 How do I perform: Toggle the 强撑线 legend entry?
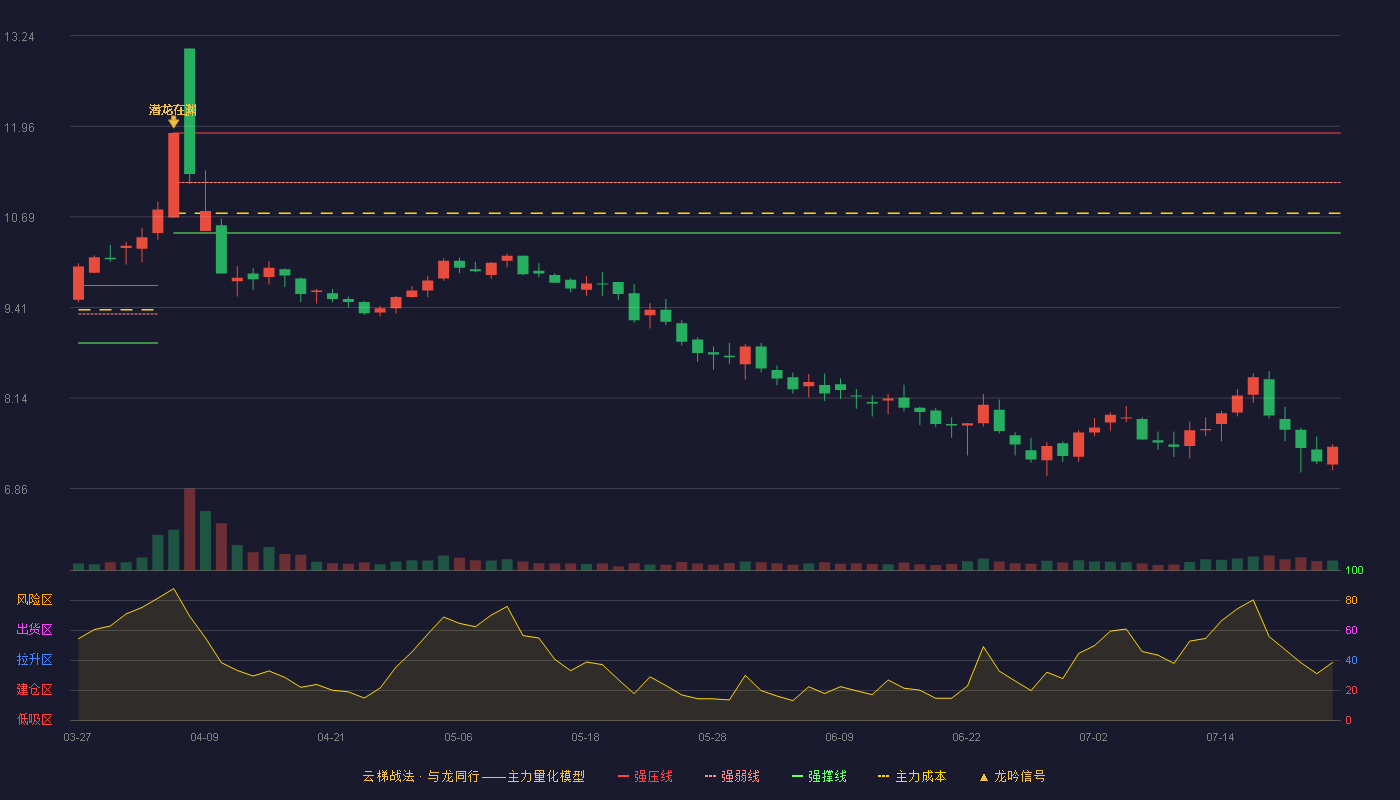pyautogui.click(x=819, y=776)
